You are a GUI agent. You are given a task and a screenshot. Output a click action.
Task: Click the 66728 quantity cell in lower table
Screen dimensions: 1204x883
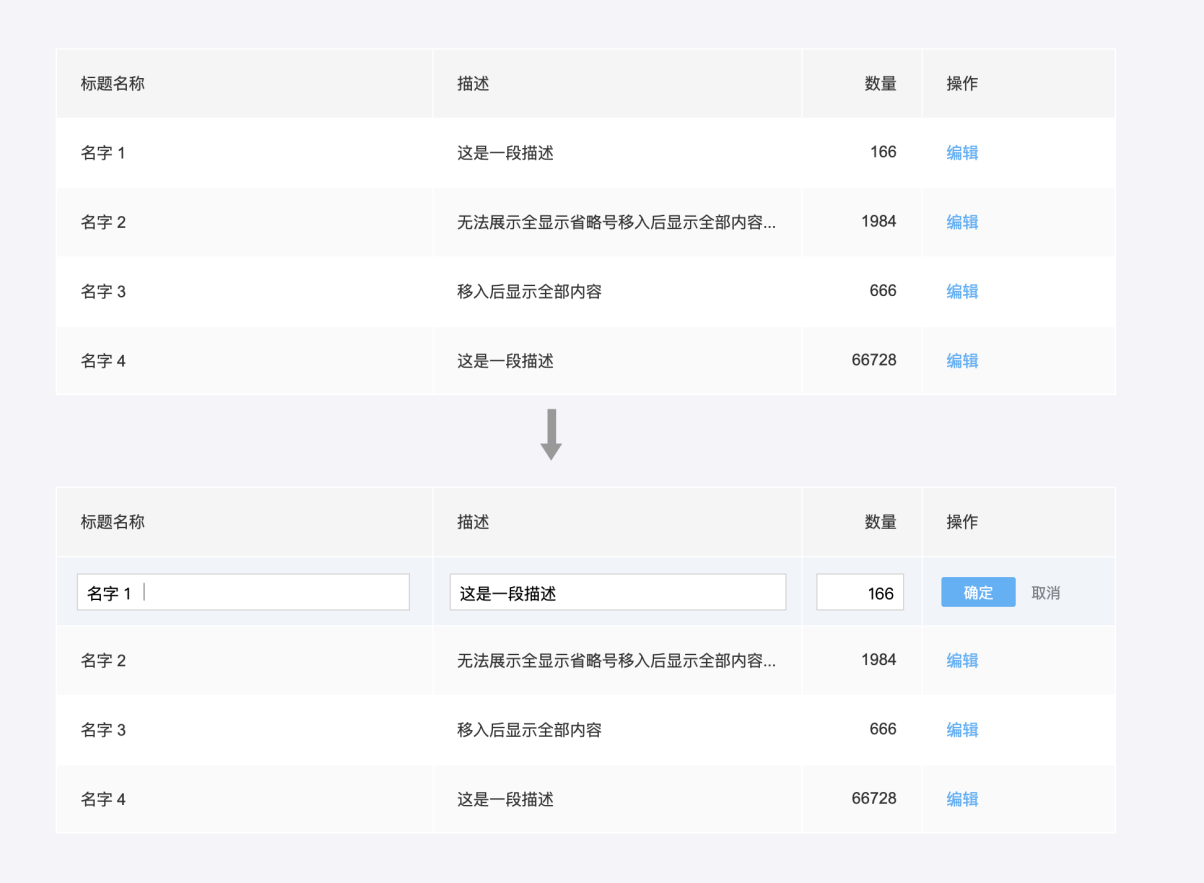[873, 799]
